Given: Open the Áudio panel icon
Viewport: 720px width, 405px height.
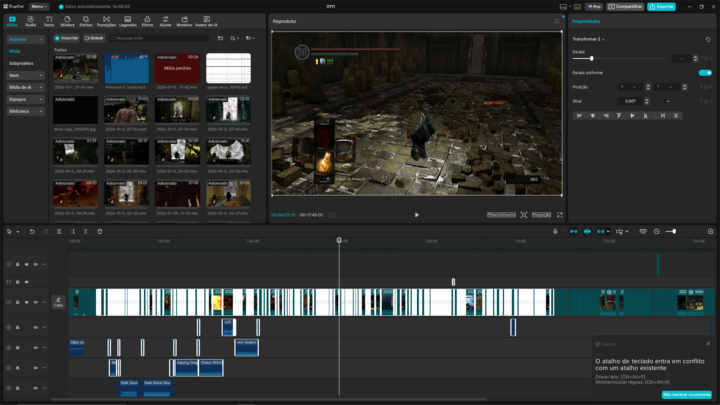Looking at the screenshot, I should click(30, 20).
